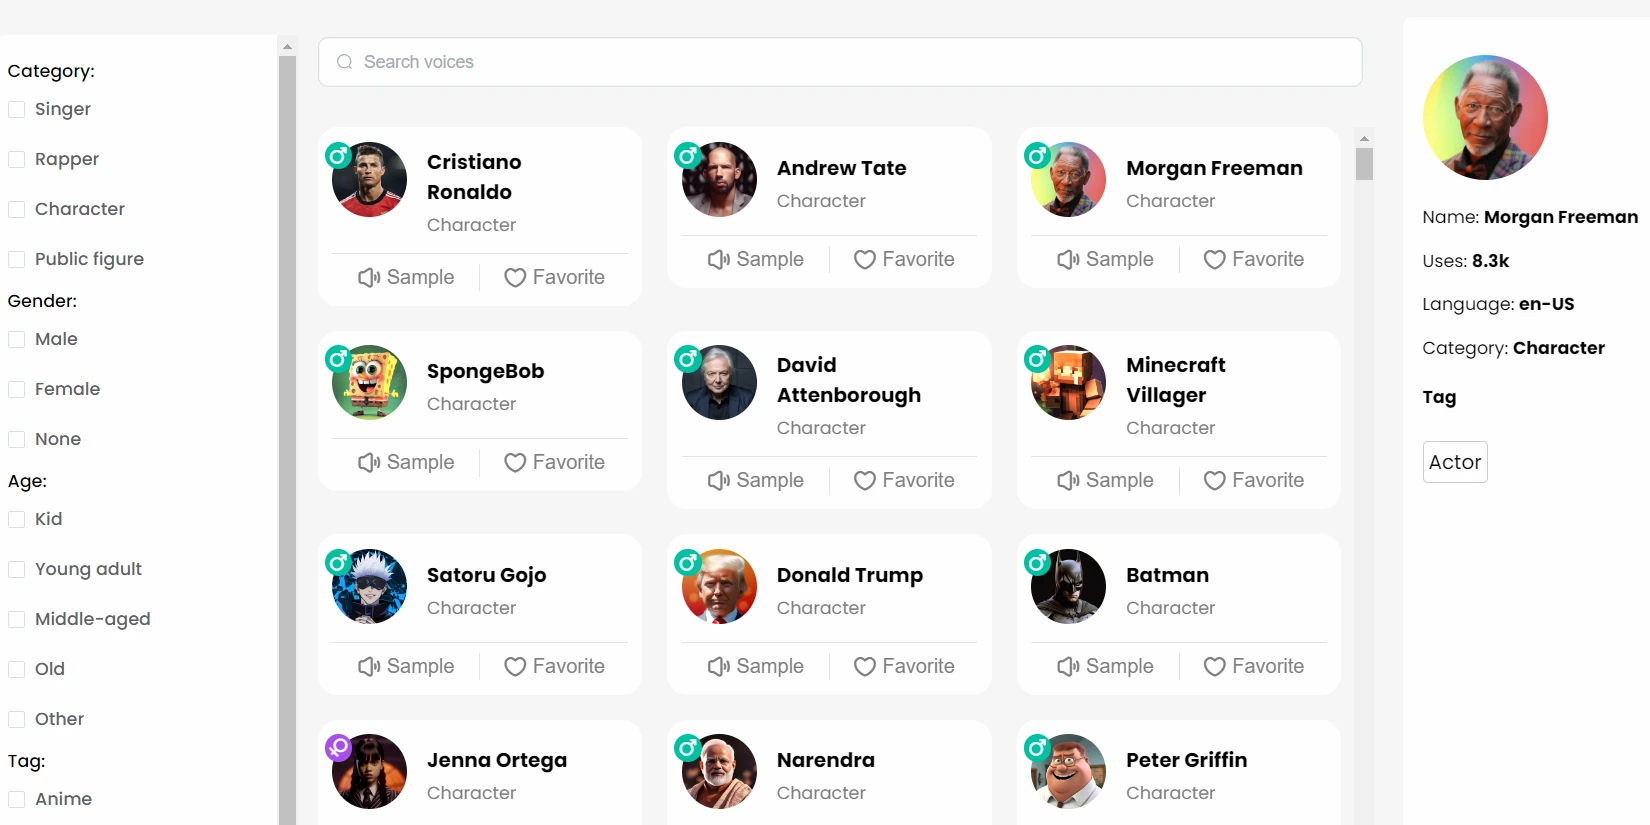Play the Batman voice sample

1105,666
